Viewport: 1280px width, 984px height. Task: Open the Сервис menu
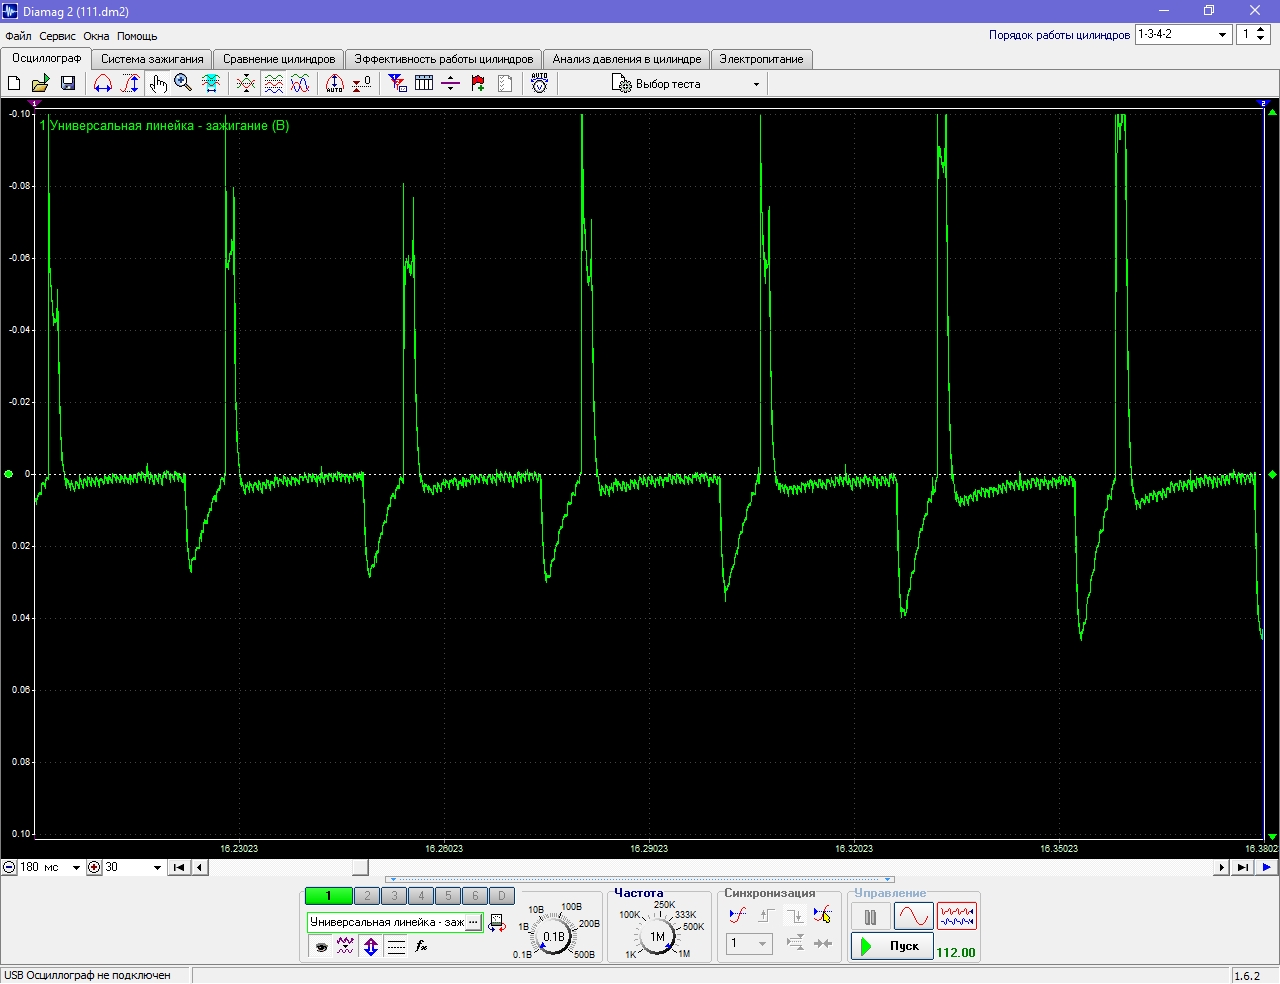[57, 36]
